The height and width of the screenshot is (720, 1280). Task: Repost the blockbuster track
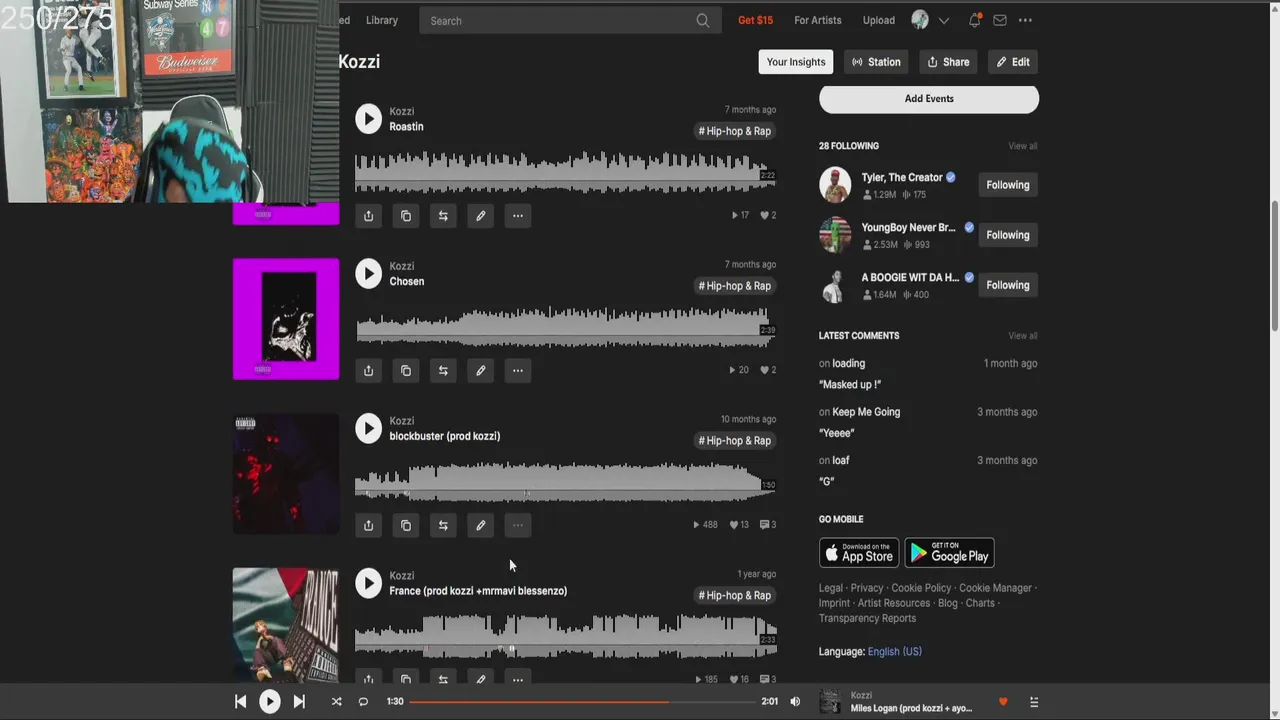click(443, 526)
